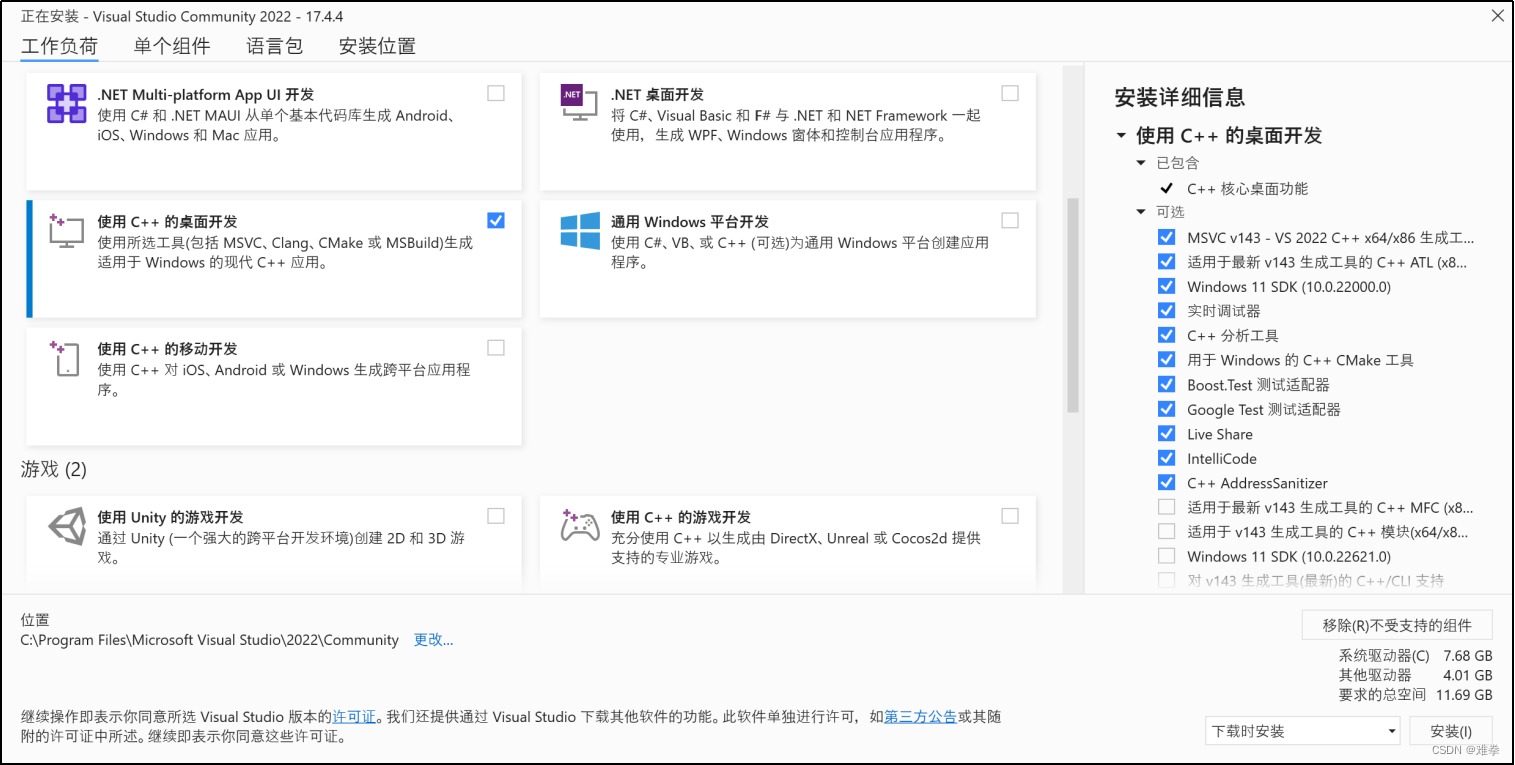Click the 安装详细信息 heading

click(x=1180, y=97)
